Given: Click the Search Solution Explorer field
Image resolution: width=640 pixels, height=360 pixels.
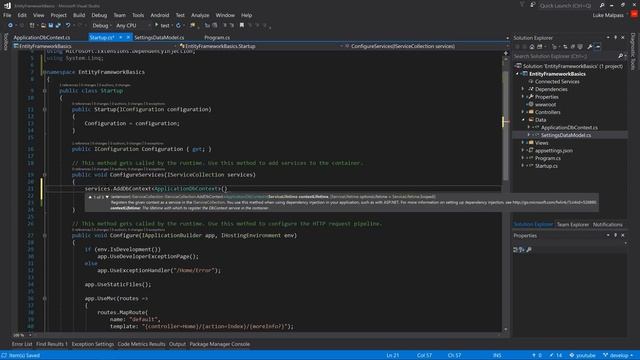Looking at the screenshot, I should [565, 56].
